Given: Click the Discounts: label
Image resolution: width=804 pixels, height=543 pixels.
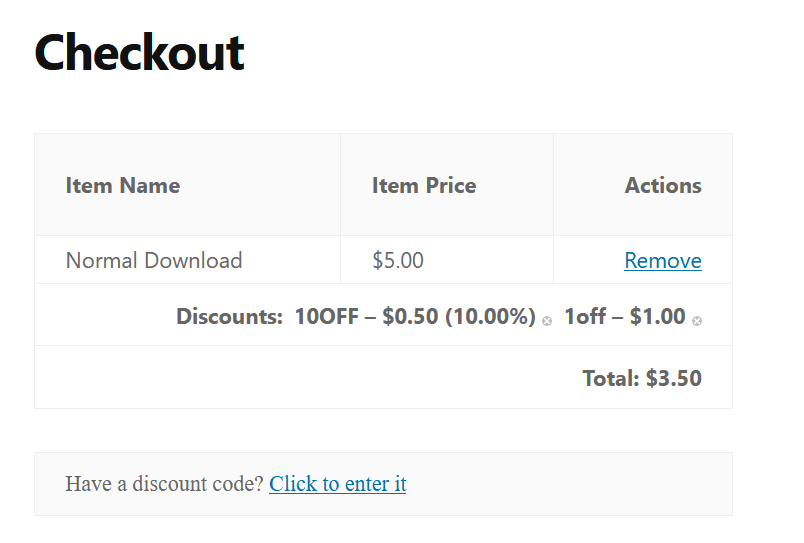Looking at the screenshot, I should (x=229, y=317).
